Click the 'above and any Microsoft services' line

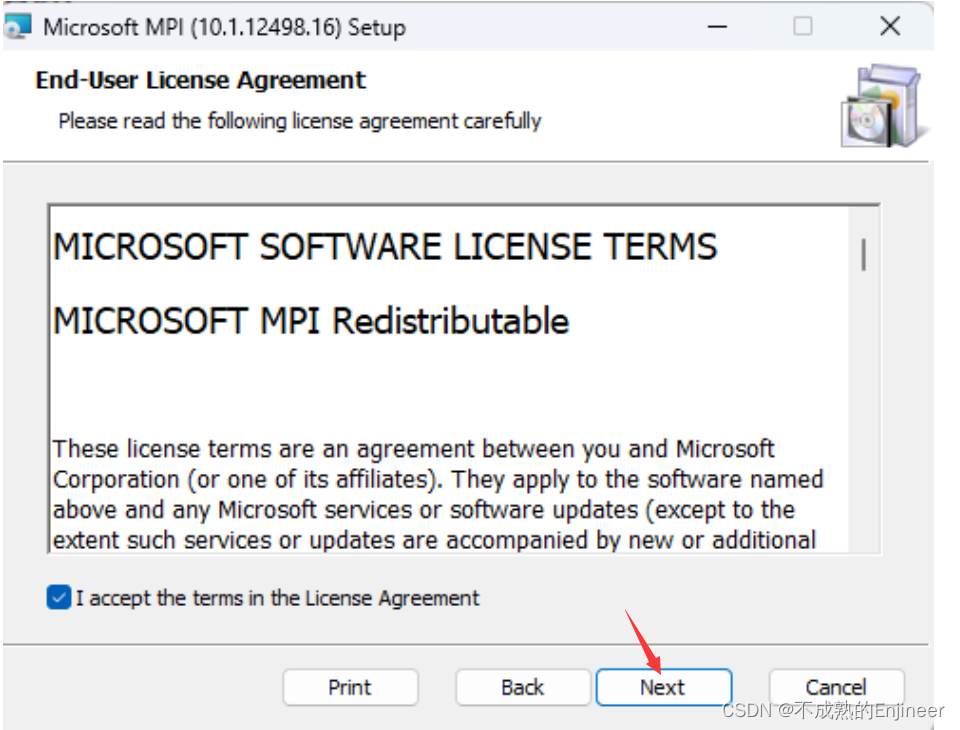coord(424,510)
